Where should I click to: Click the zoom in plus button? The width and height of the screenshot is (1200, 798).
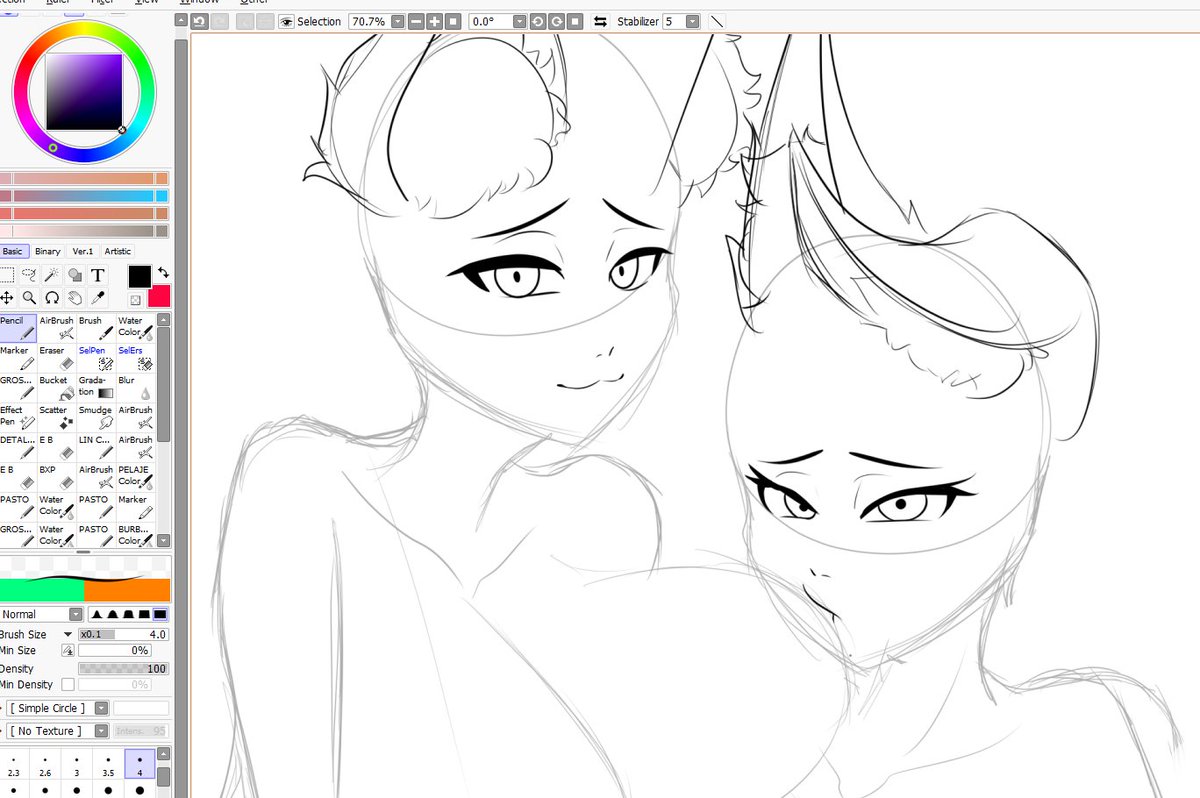point(435,21)
